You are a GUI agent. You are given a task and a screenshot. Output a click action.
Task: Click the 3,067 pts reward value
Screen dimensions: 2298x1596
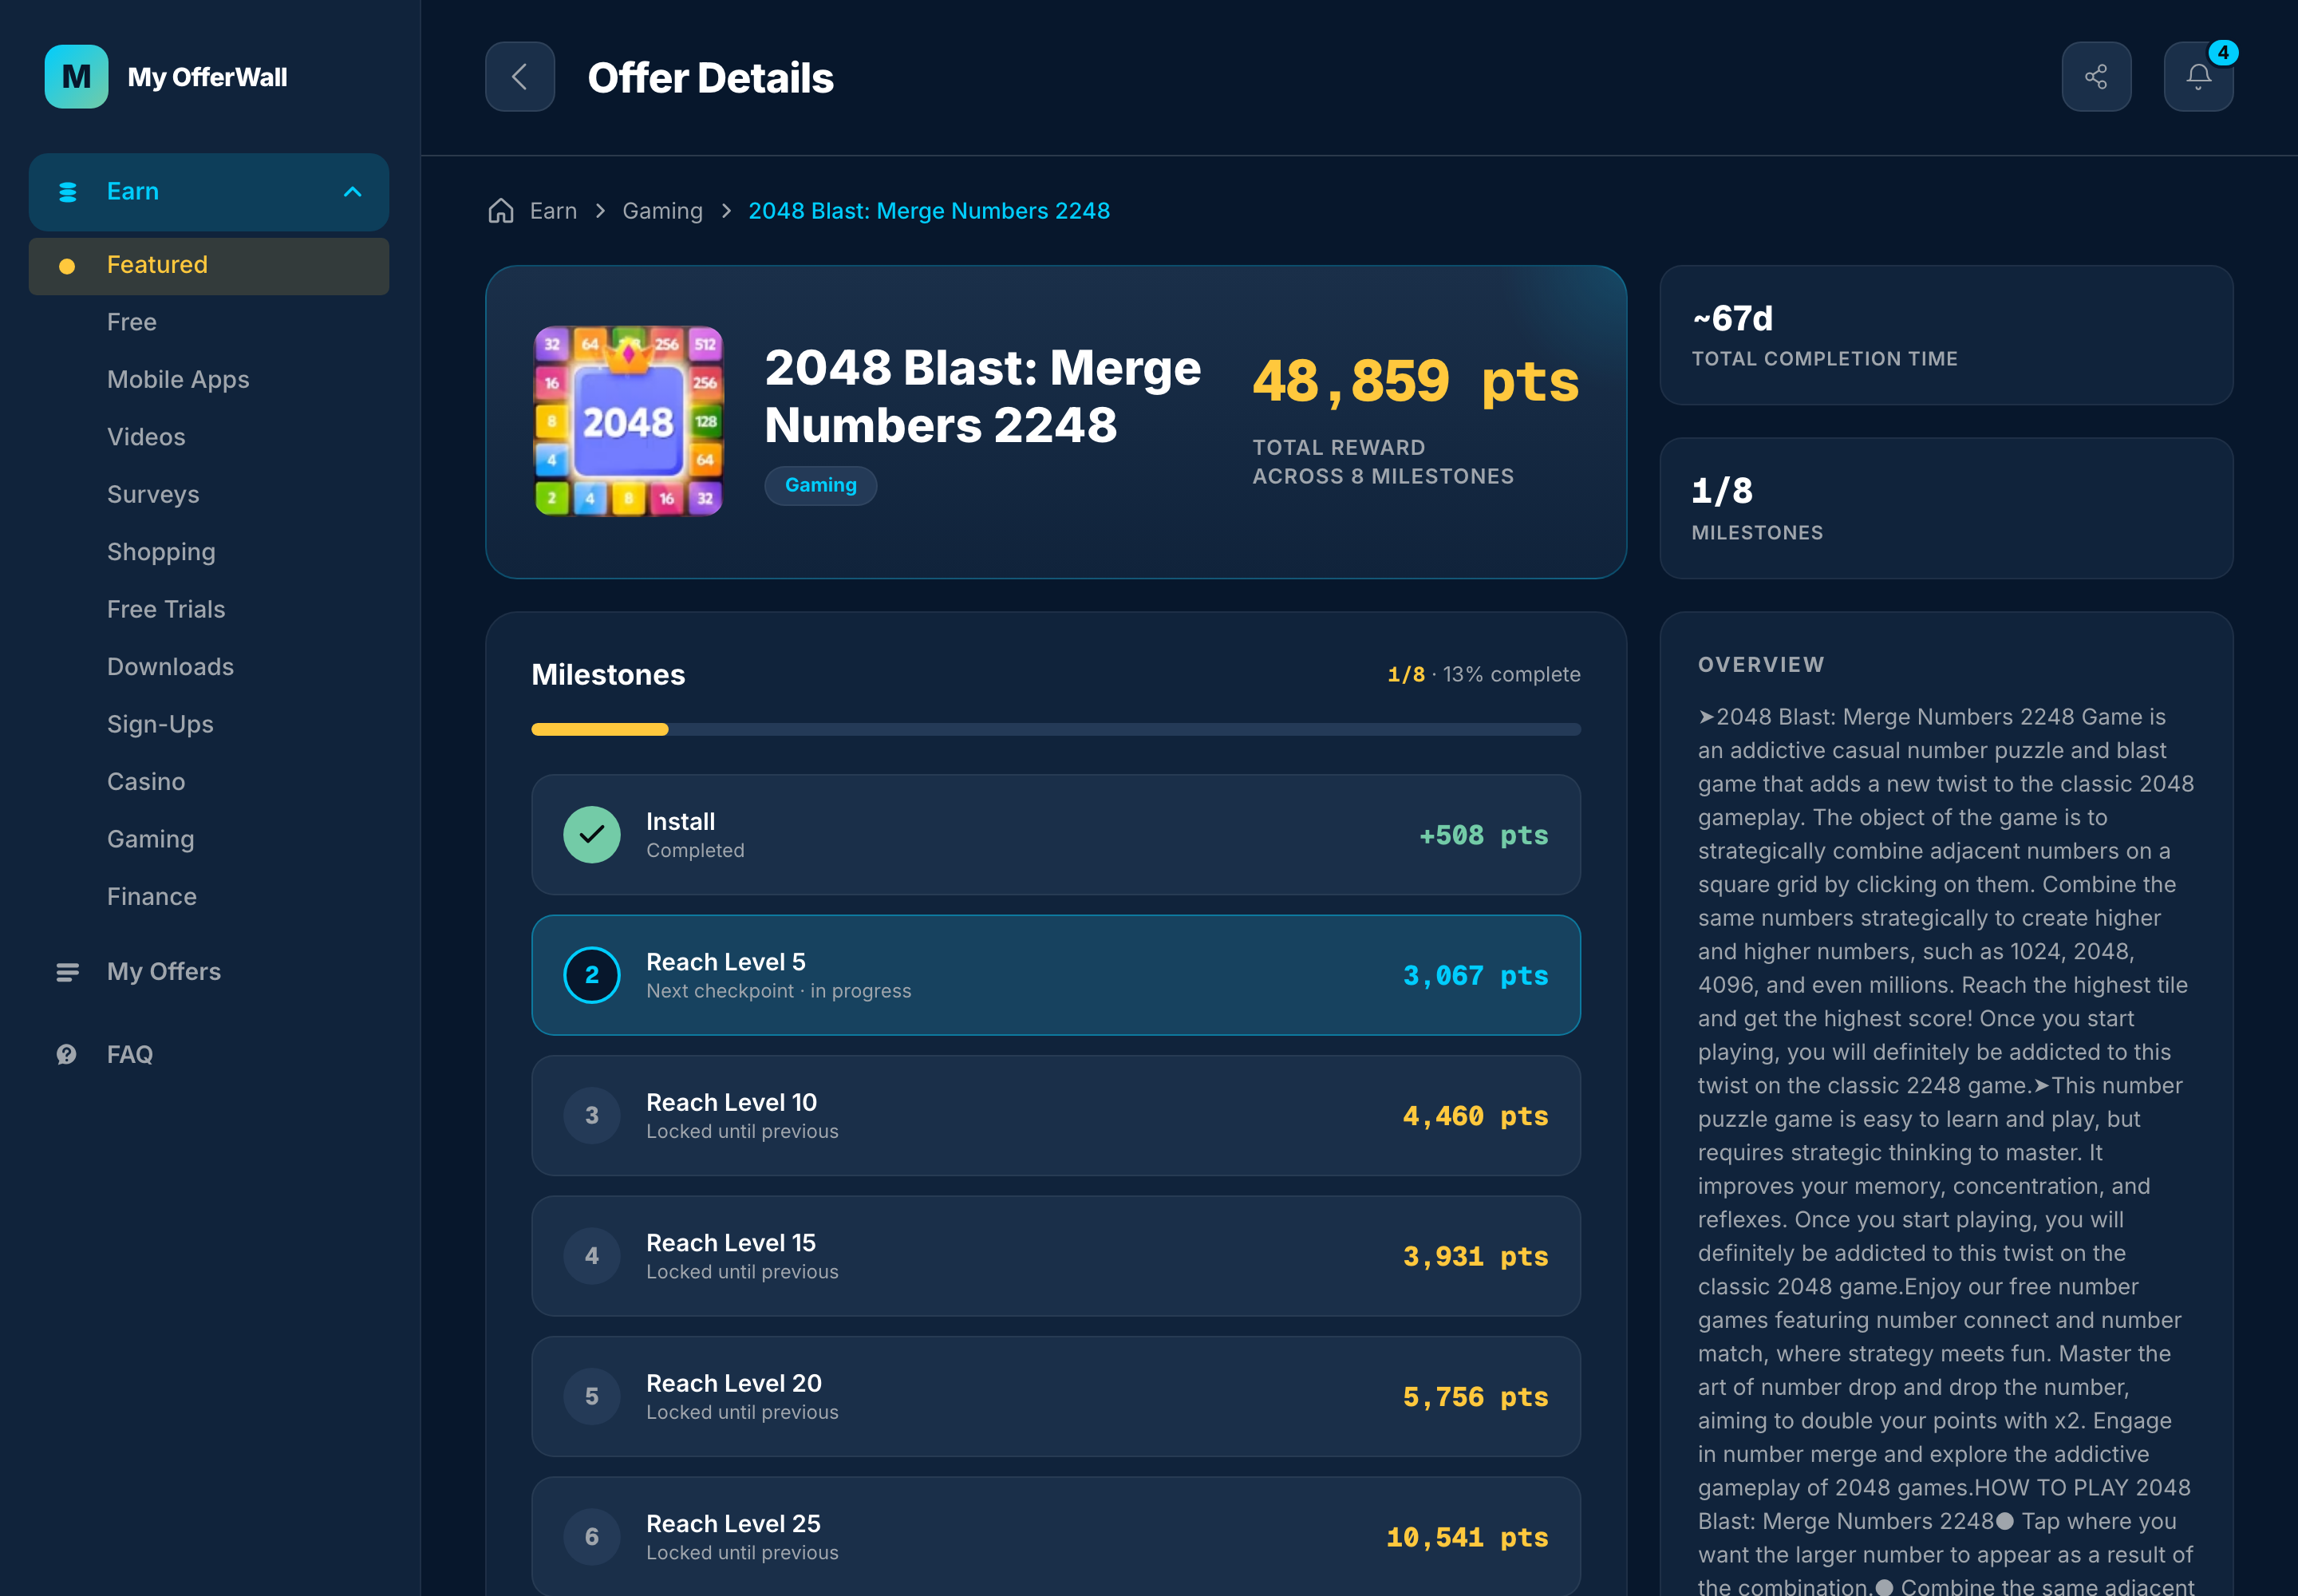[1475, 975]
